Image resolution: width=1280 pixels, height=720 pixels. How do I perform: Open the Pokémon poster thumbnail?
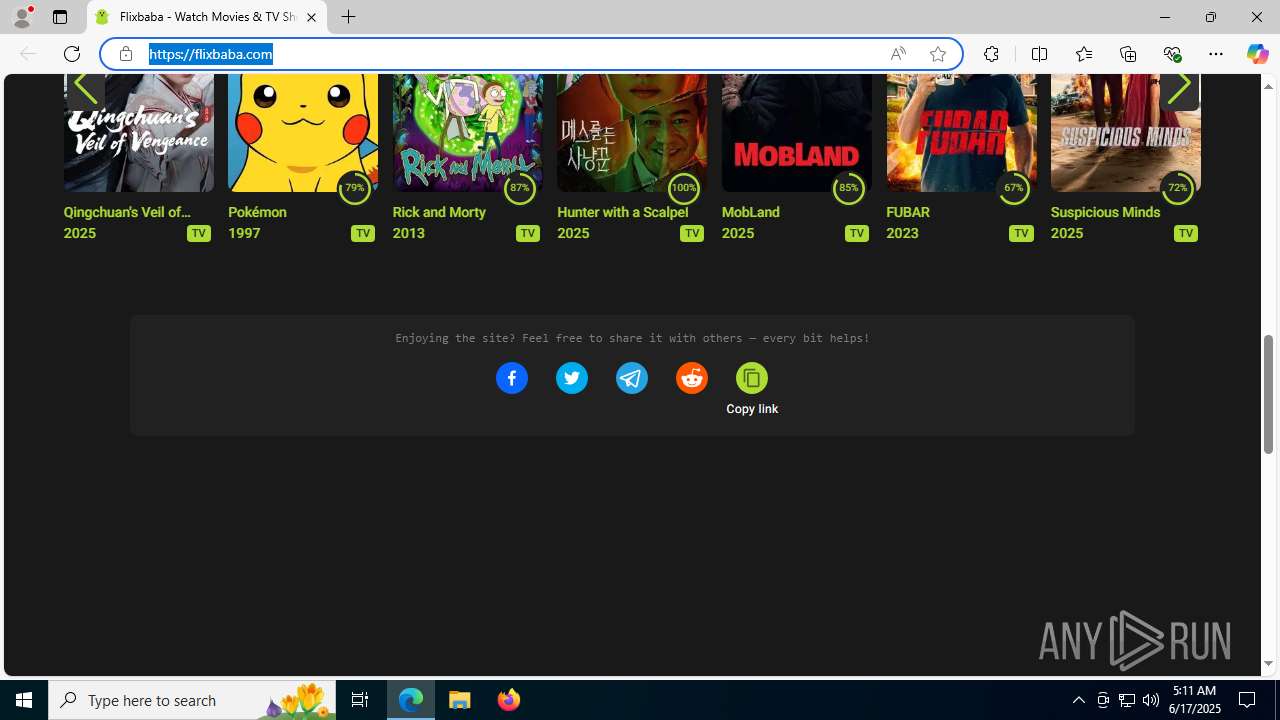[303, 132]
